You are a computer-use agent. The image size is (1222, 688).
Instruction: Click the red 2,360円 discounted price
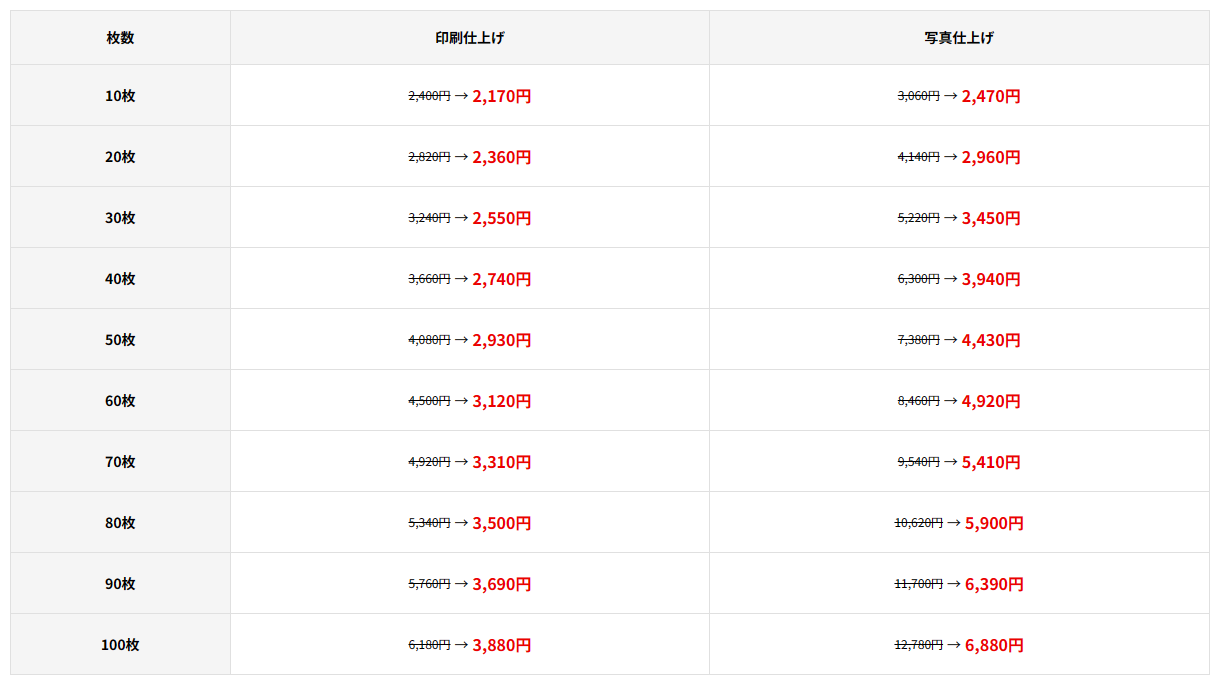point(502,158)
